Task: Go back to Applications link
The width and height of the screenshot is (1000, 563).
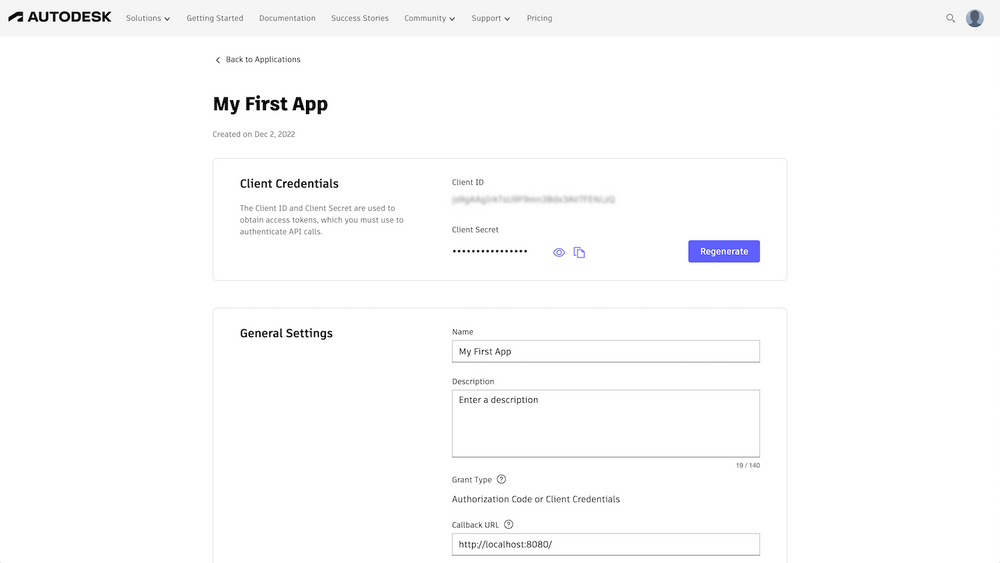Action: pyautogui.click(x=263, y=59)
